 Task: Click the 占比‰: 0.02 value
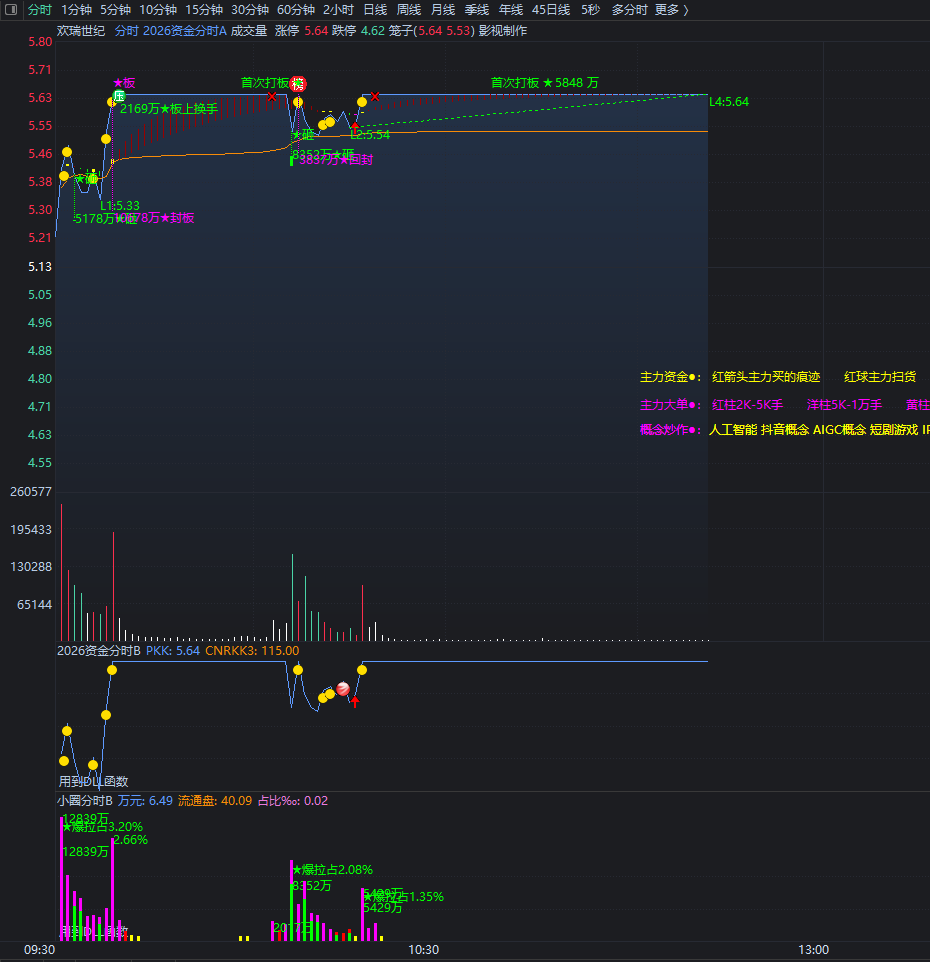pos(293,801)
